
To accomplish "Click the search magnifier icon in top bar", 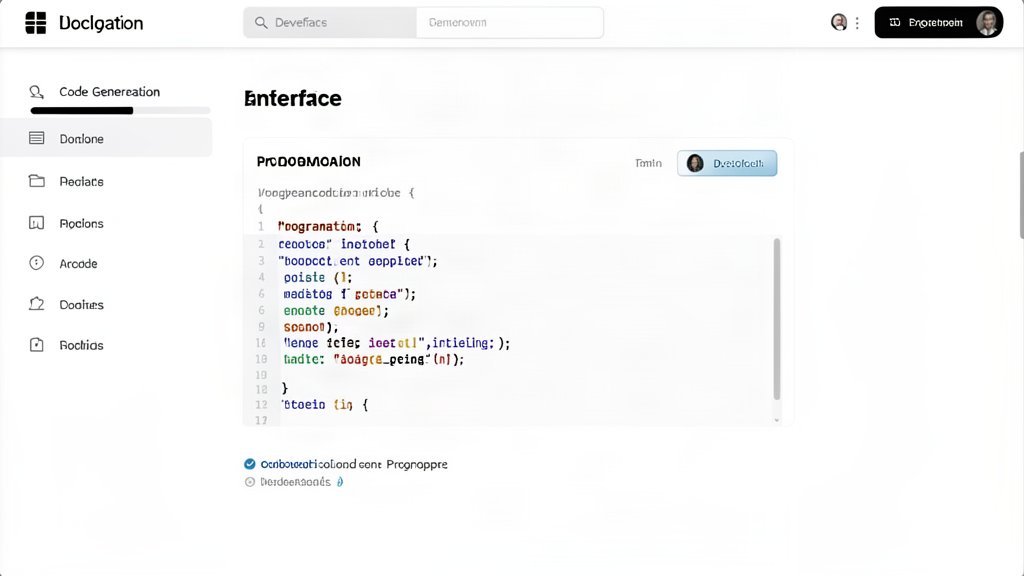I will pyautogui.click(x=261, y=23).
